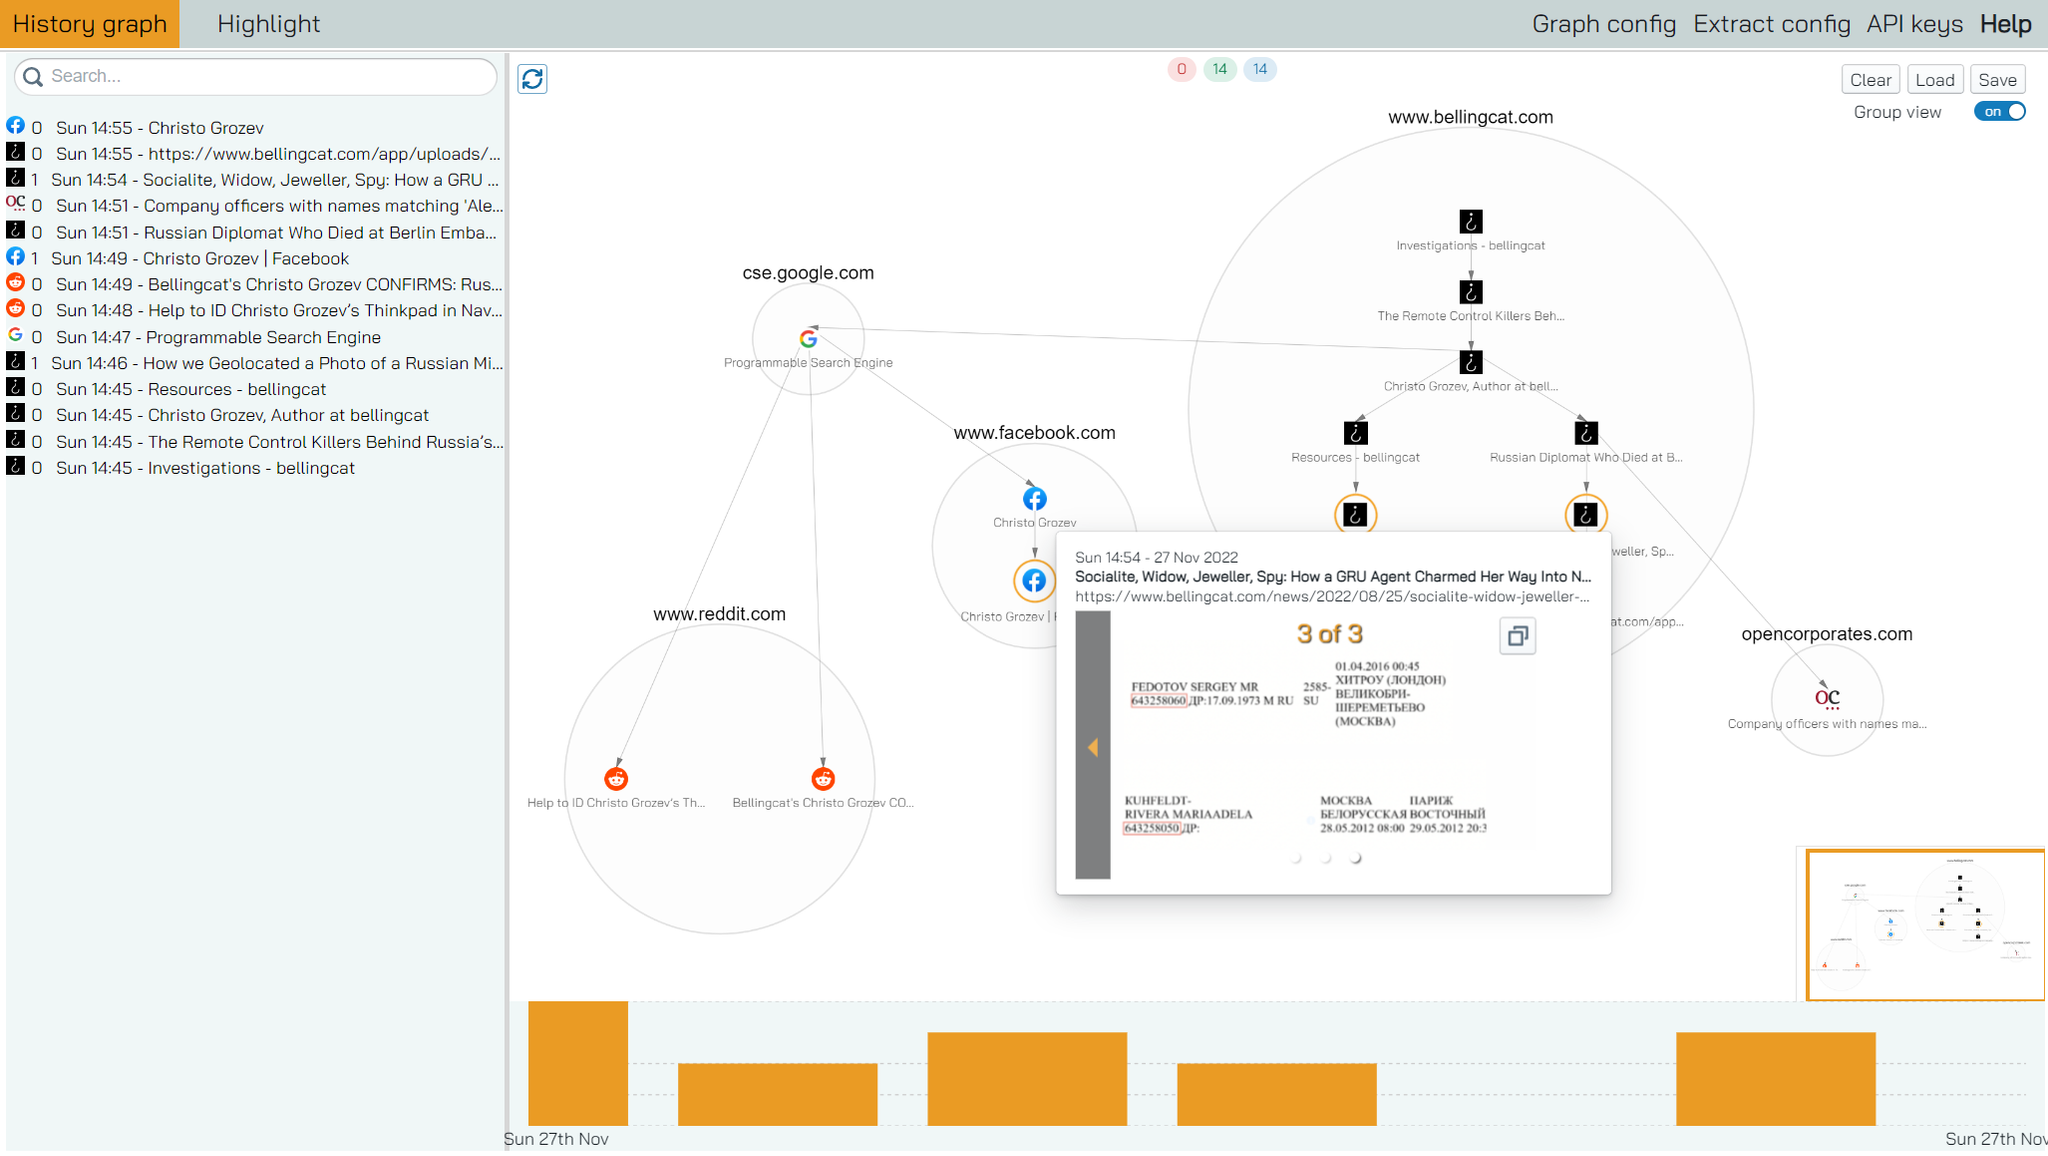The image size is (2048, 1156).
Task: Click the graph minimap thumbnail
Action: [1925, 924]
